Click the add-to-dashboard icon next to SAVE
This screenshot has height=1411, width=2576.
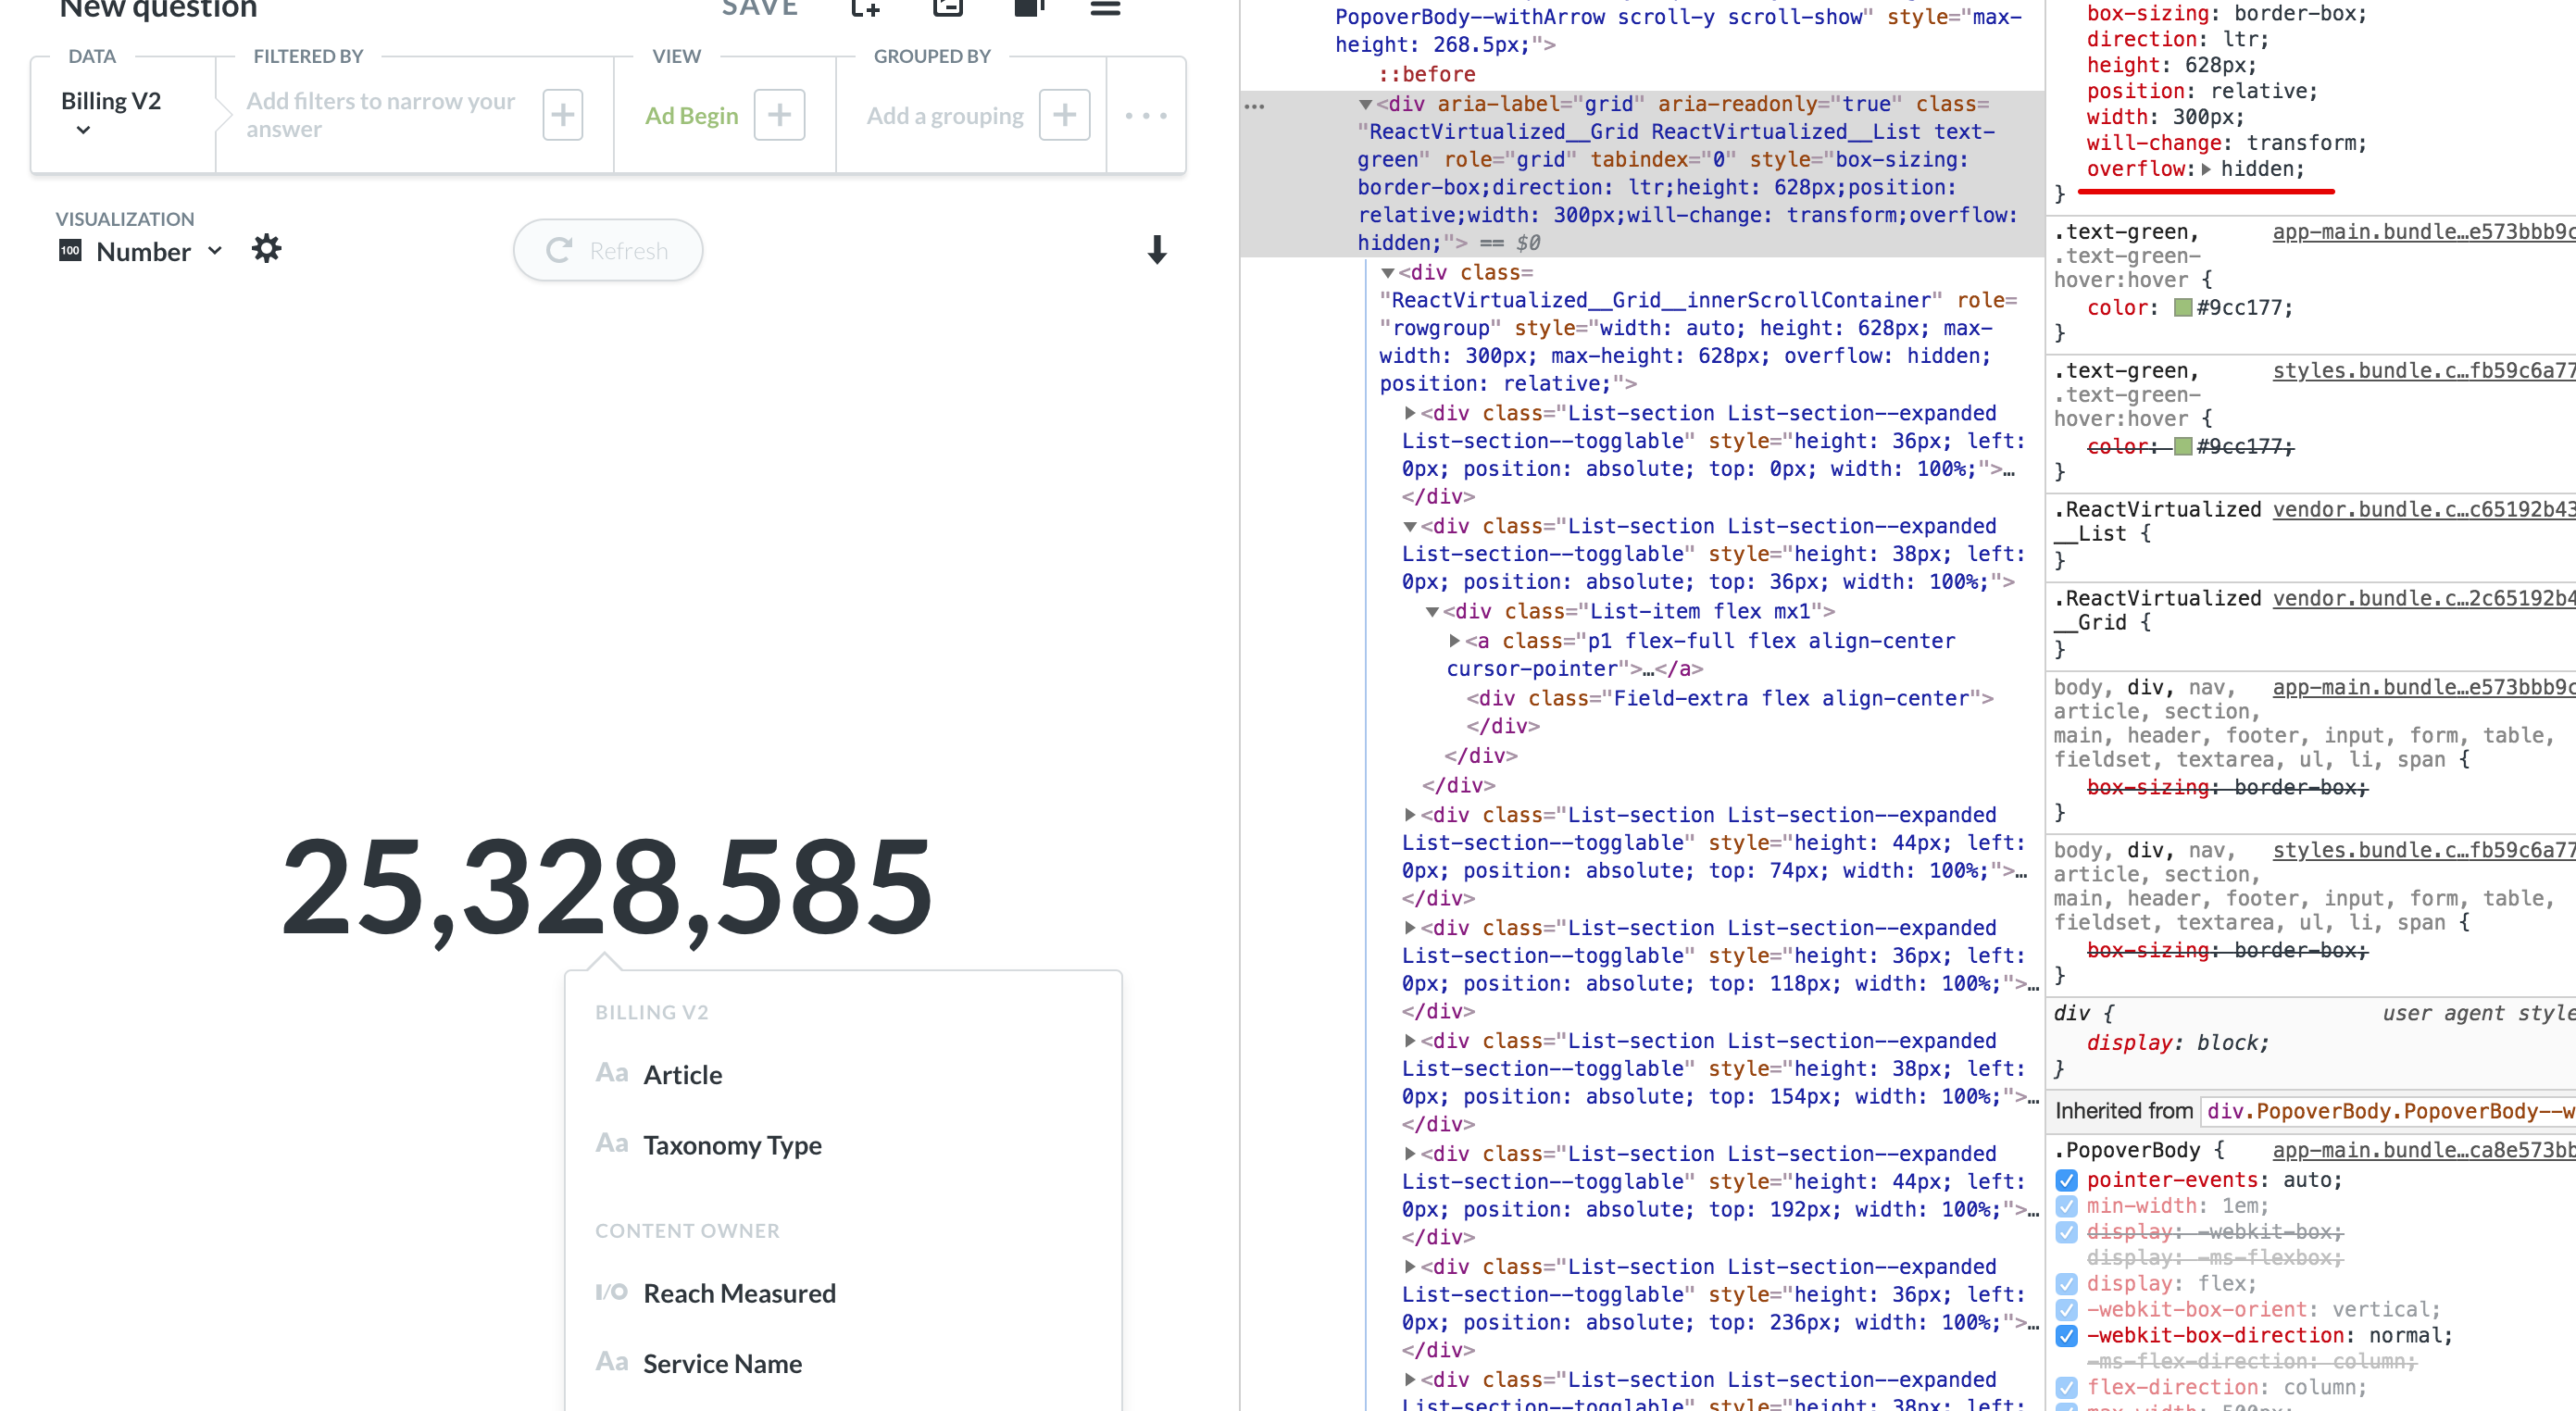pos(864,10)
